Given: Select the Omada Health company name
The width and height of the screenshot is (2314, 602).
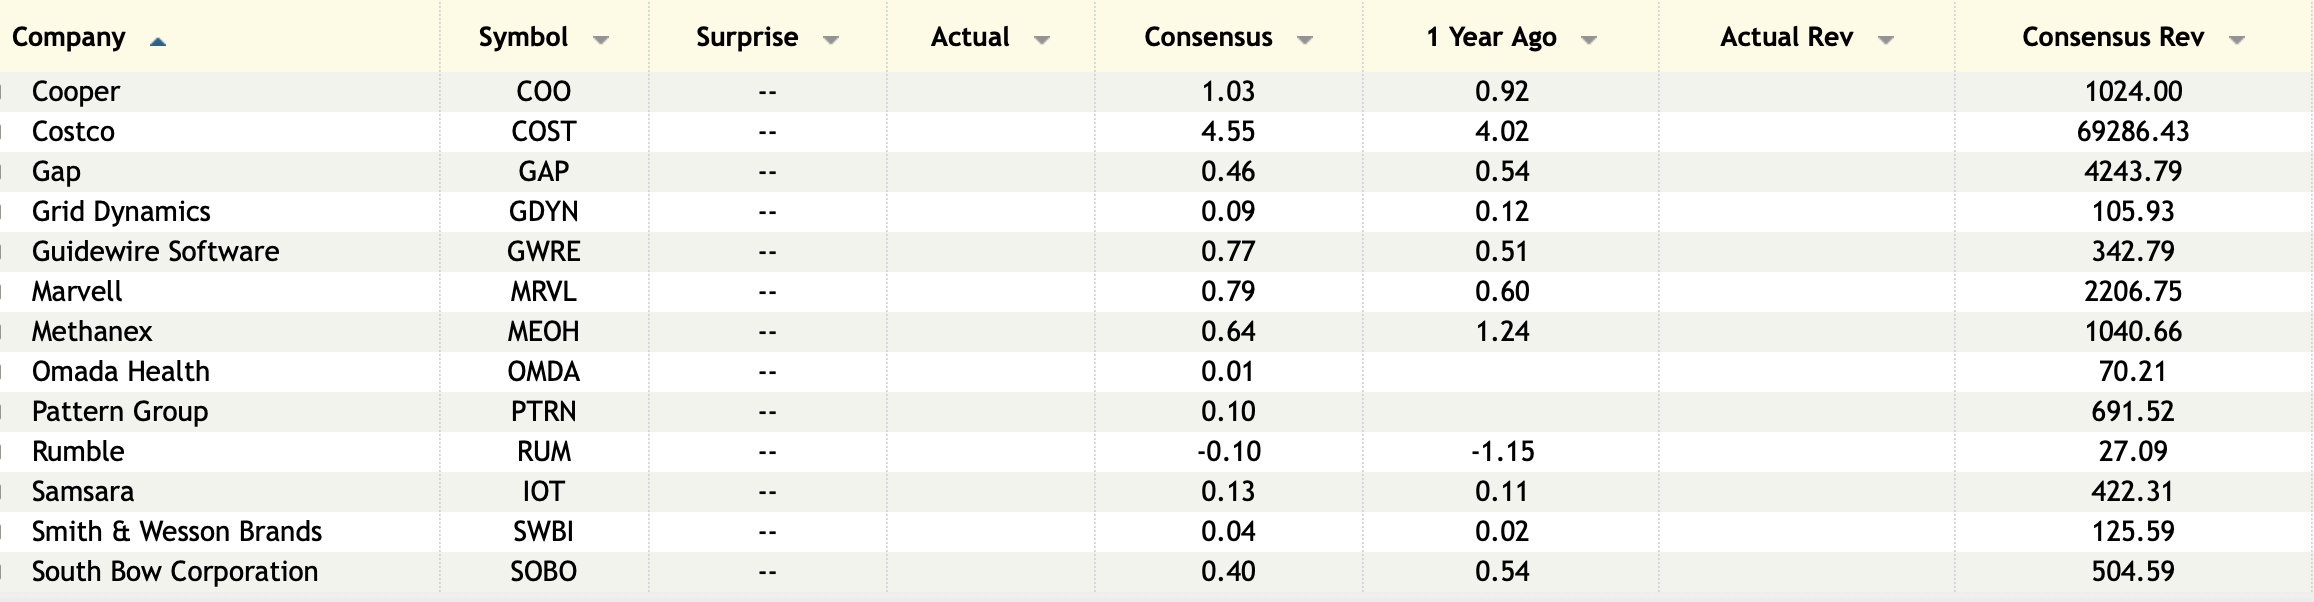Looking at the screenshot, I should [x=121, y=372].
